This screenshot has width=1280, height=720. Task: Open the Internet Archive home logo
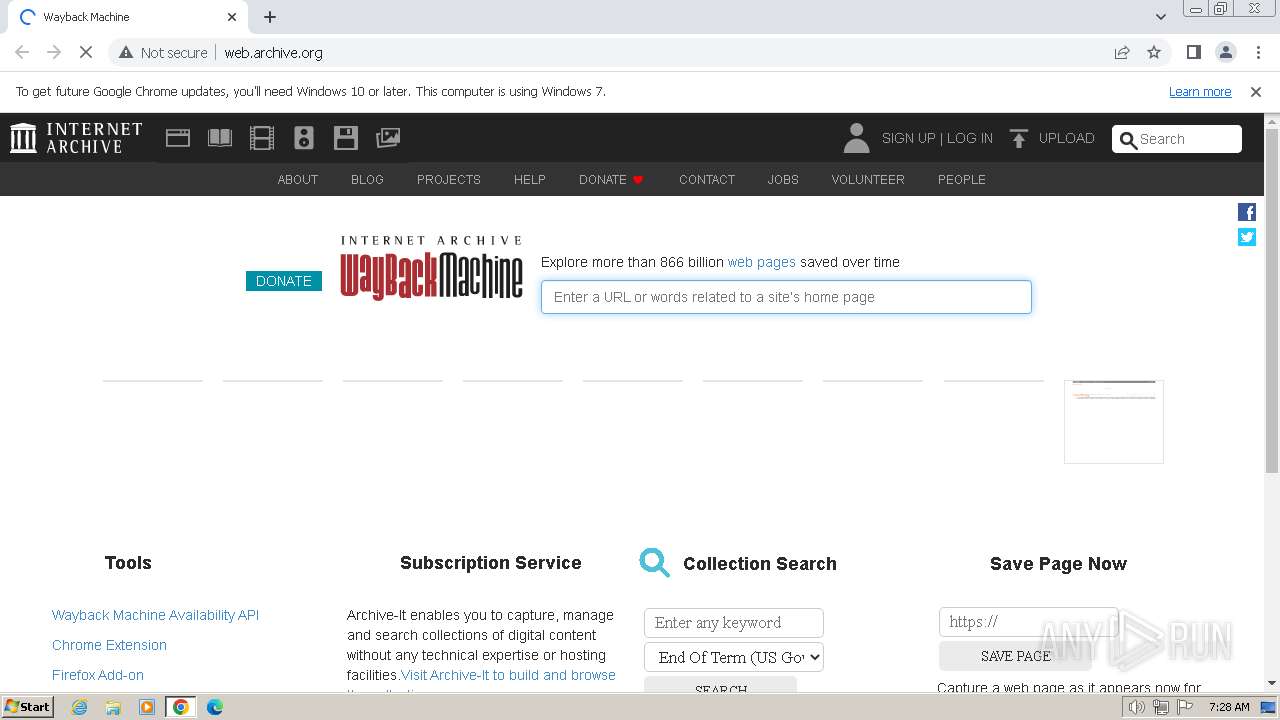pos(76,138)
